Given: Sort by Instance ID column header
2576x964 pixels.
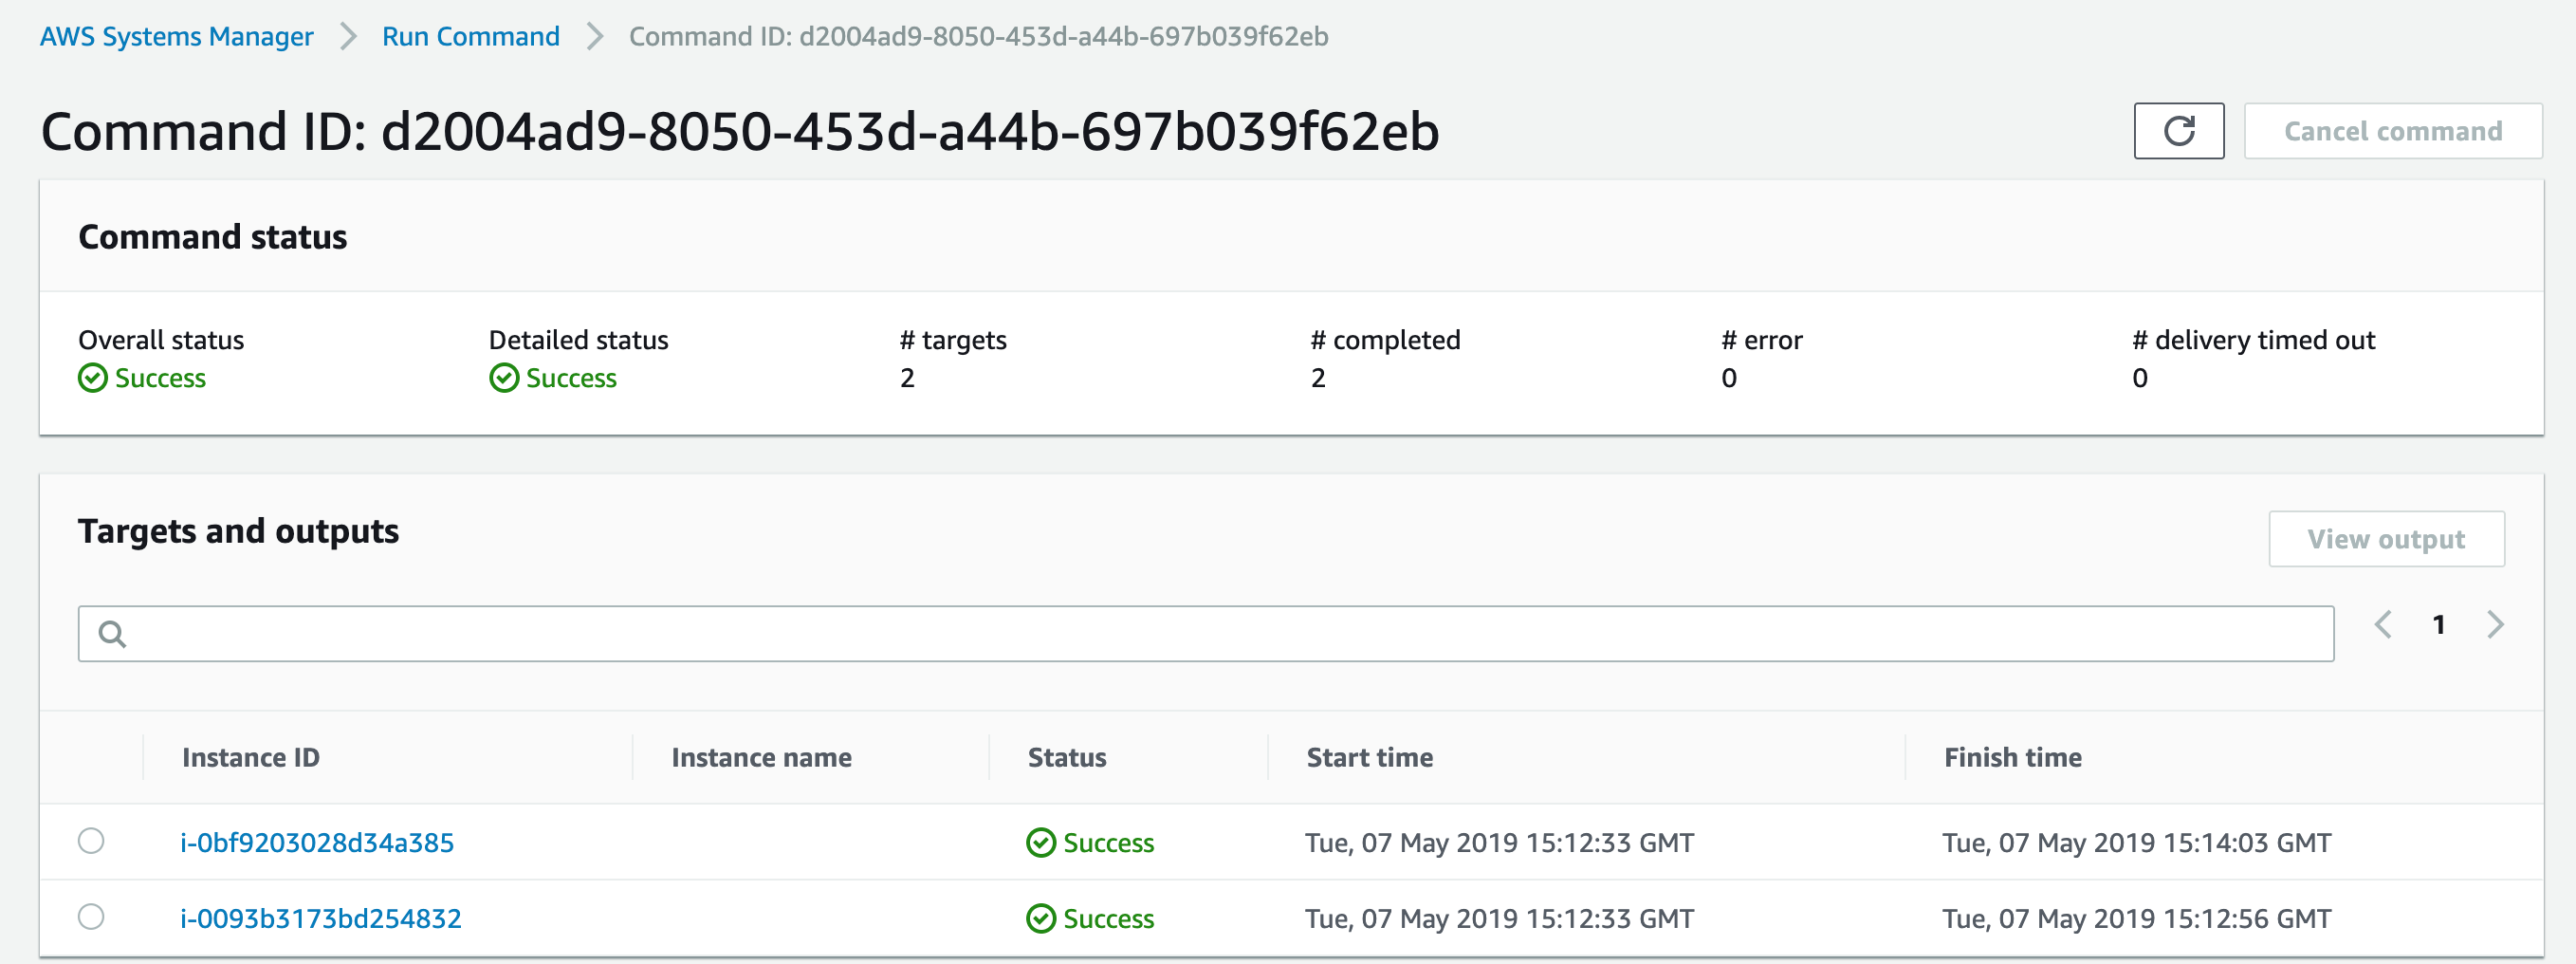Looking at the screenshot, I should (250, 758).
